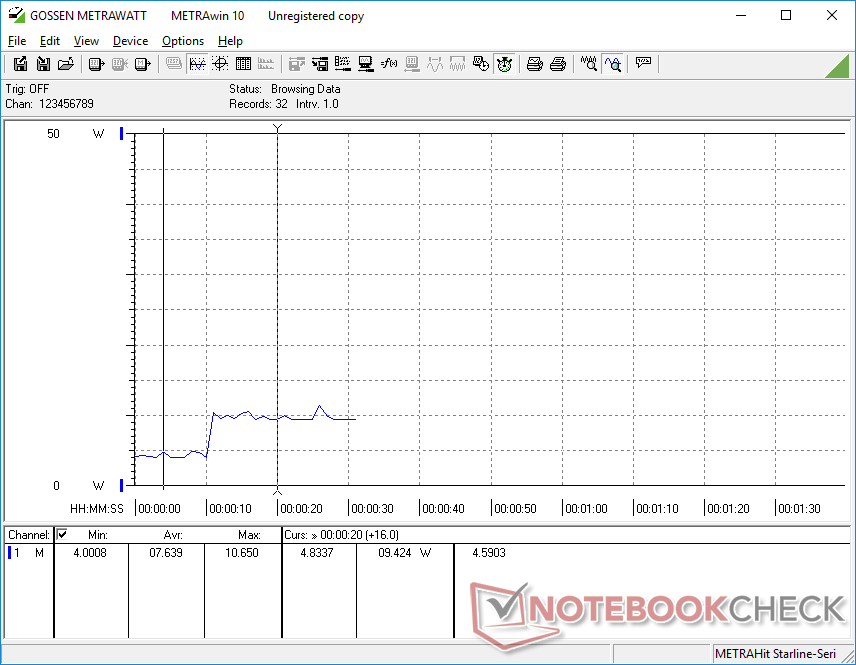The image size is (856, 665).
Task: Select the XY crosshair plot icon
Action: tap(220, 64)
